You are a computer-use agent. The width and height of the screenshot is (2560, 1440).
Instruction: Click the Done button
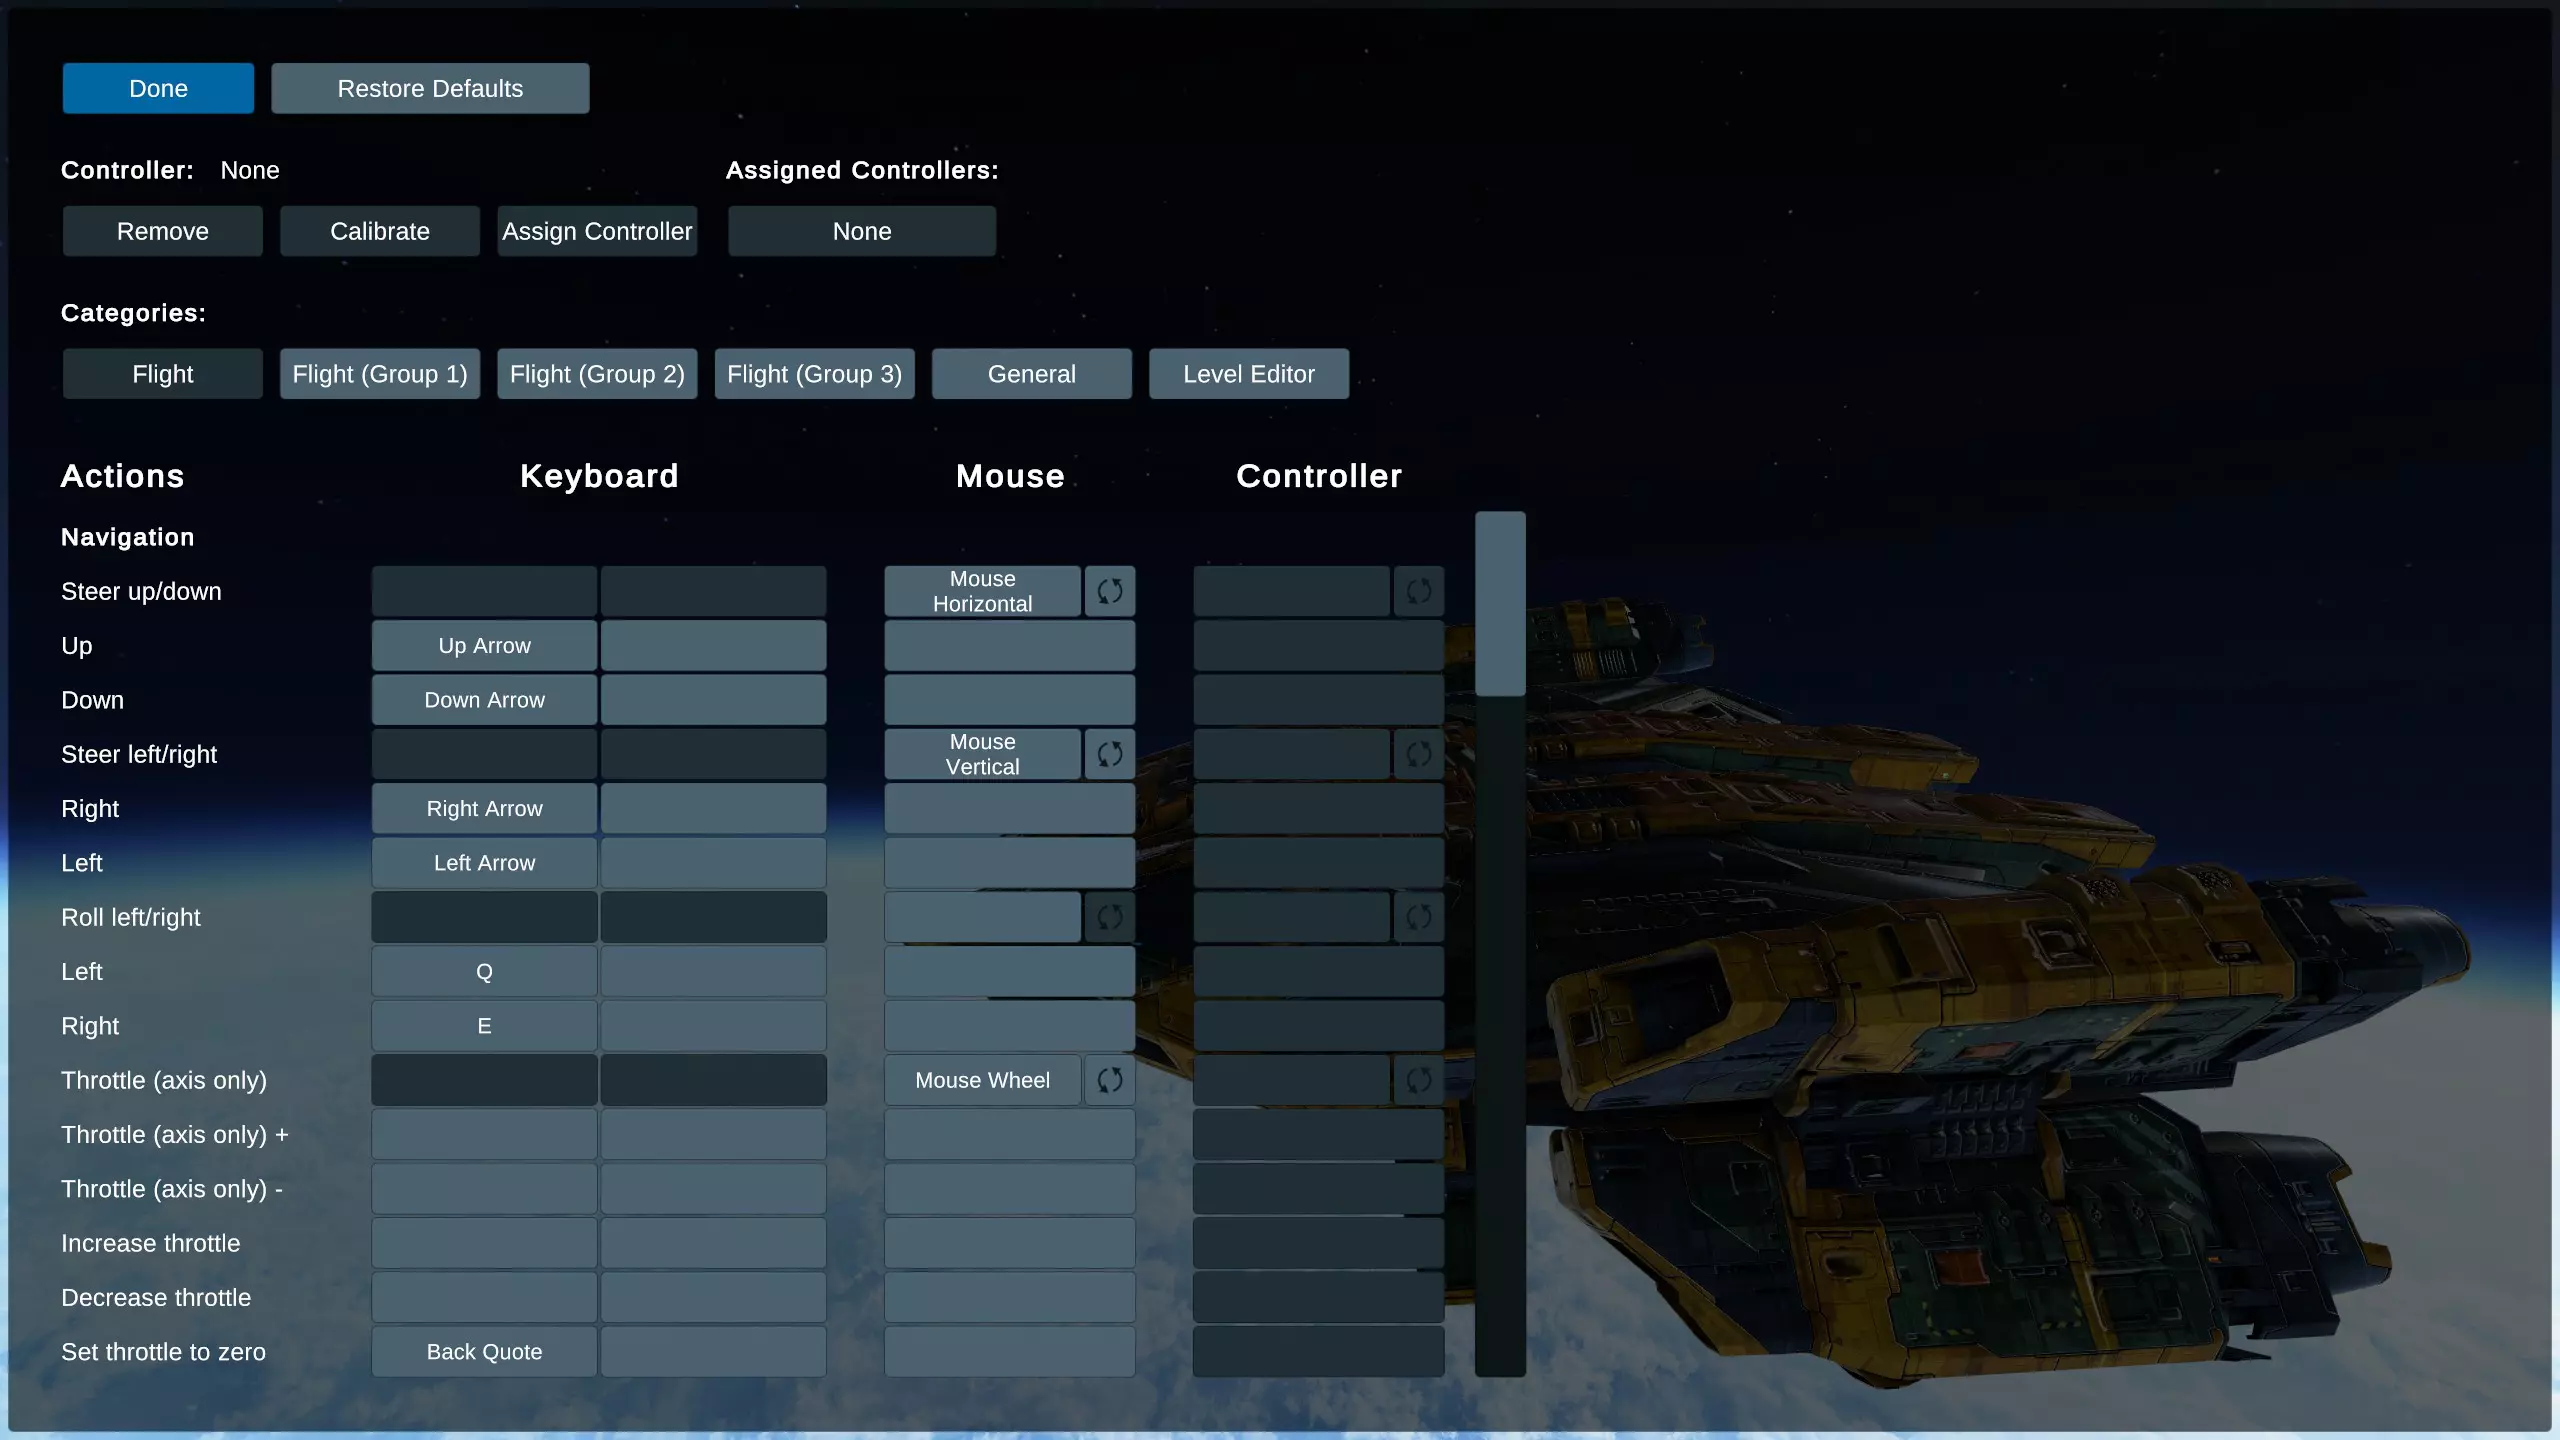click(x=158, y=88)
